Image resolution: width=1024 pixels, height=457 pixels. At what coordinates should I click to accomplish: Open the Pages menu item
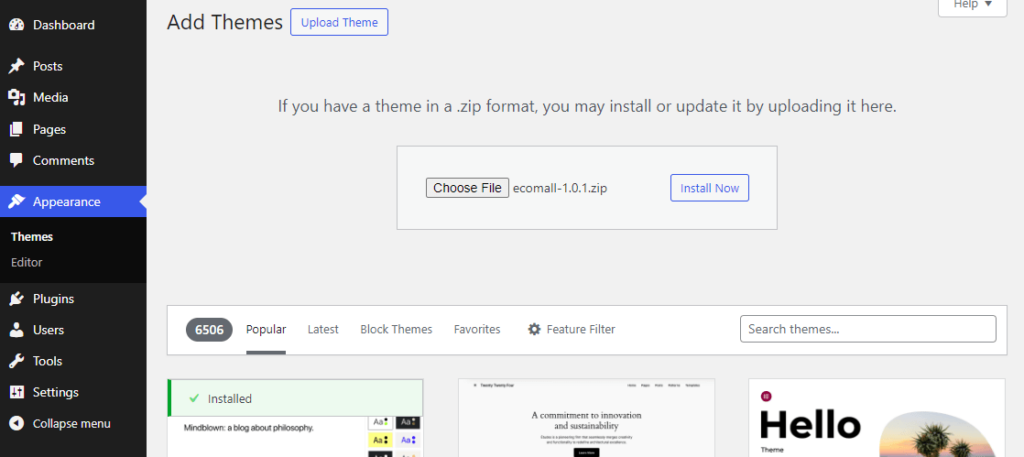[73, 129]
